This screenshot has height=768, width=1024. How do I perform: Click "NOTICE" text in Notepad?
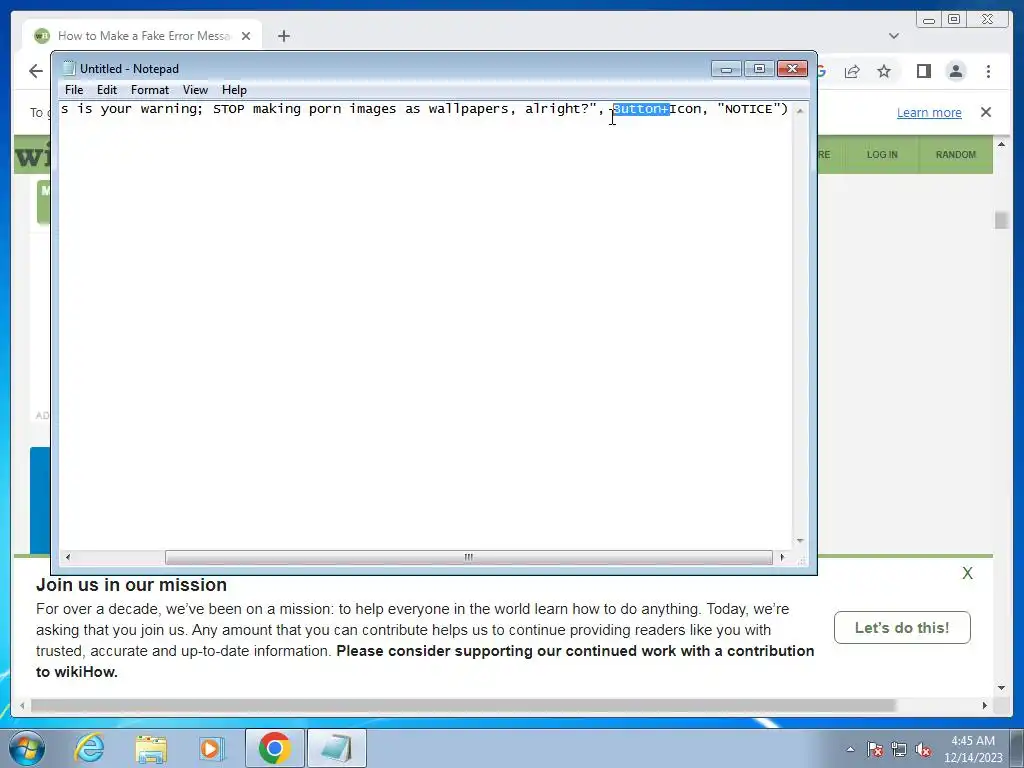[748, 109]
